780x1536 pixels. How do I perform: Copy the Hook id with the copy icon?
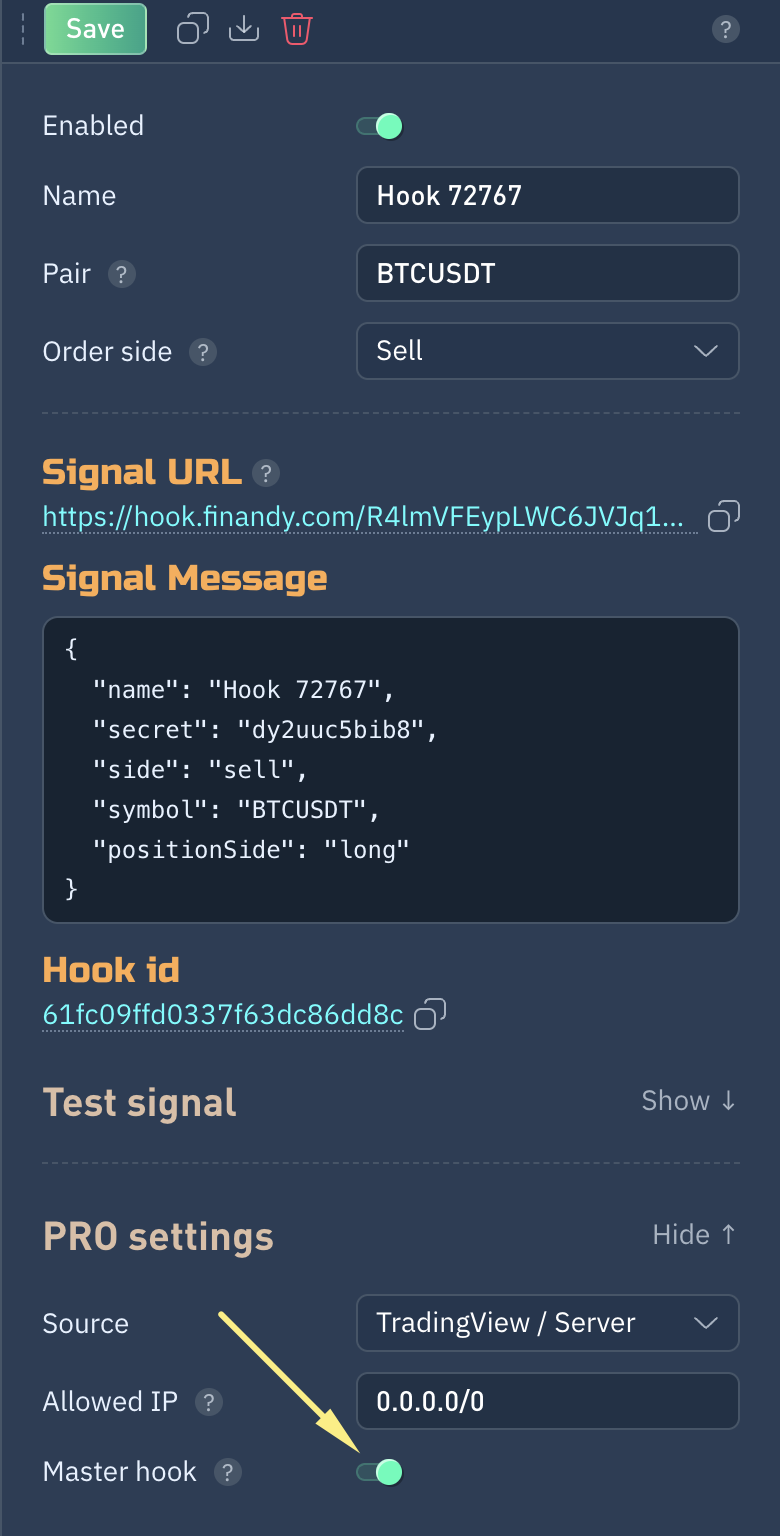click(x=429, y=1014)
